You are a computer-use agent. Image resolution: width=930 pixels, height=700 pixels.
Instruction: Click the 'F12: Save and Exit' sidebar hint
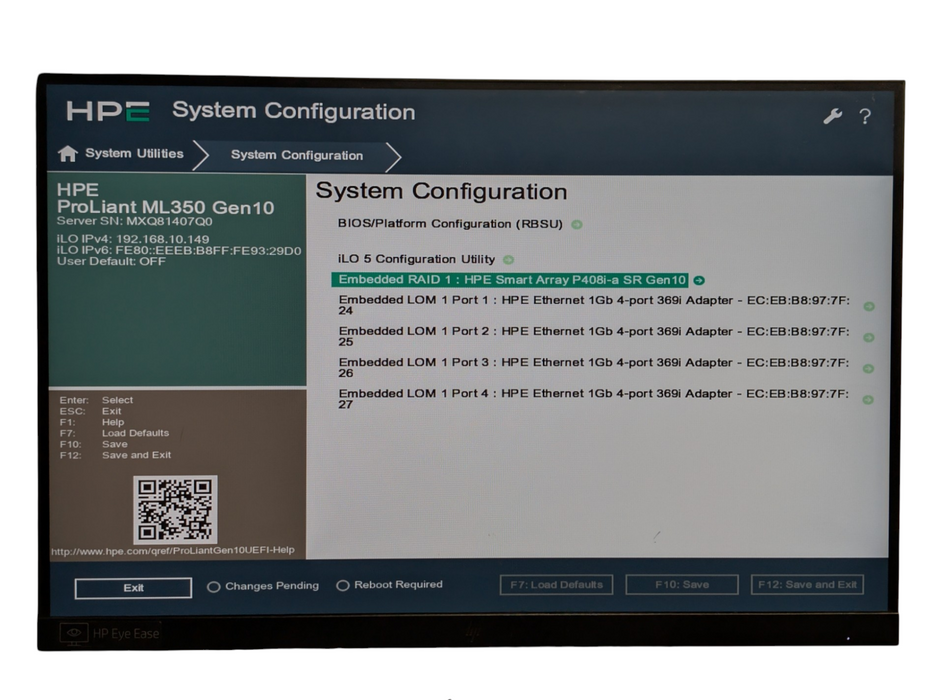[116, 455]
